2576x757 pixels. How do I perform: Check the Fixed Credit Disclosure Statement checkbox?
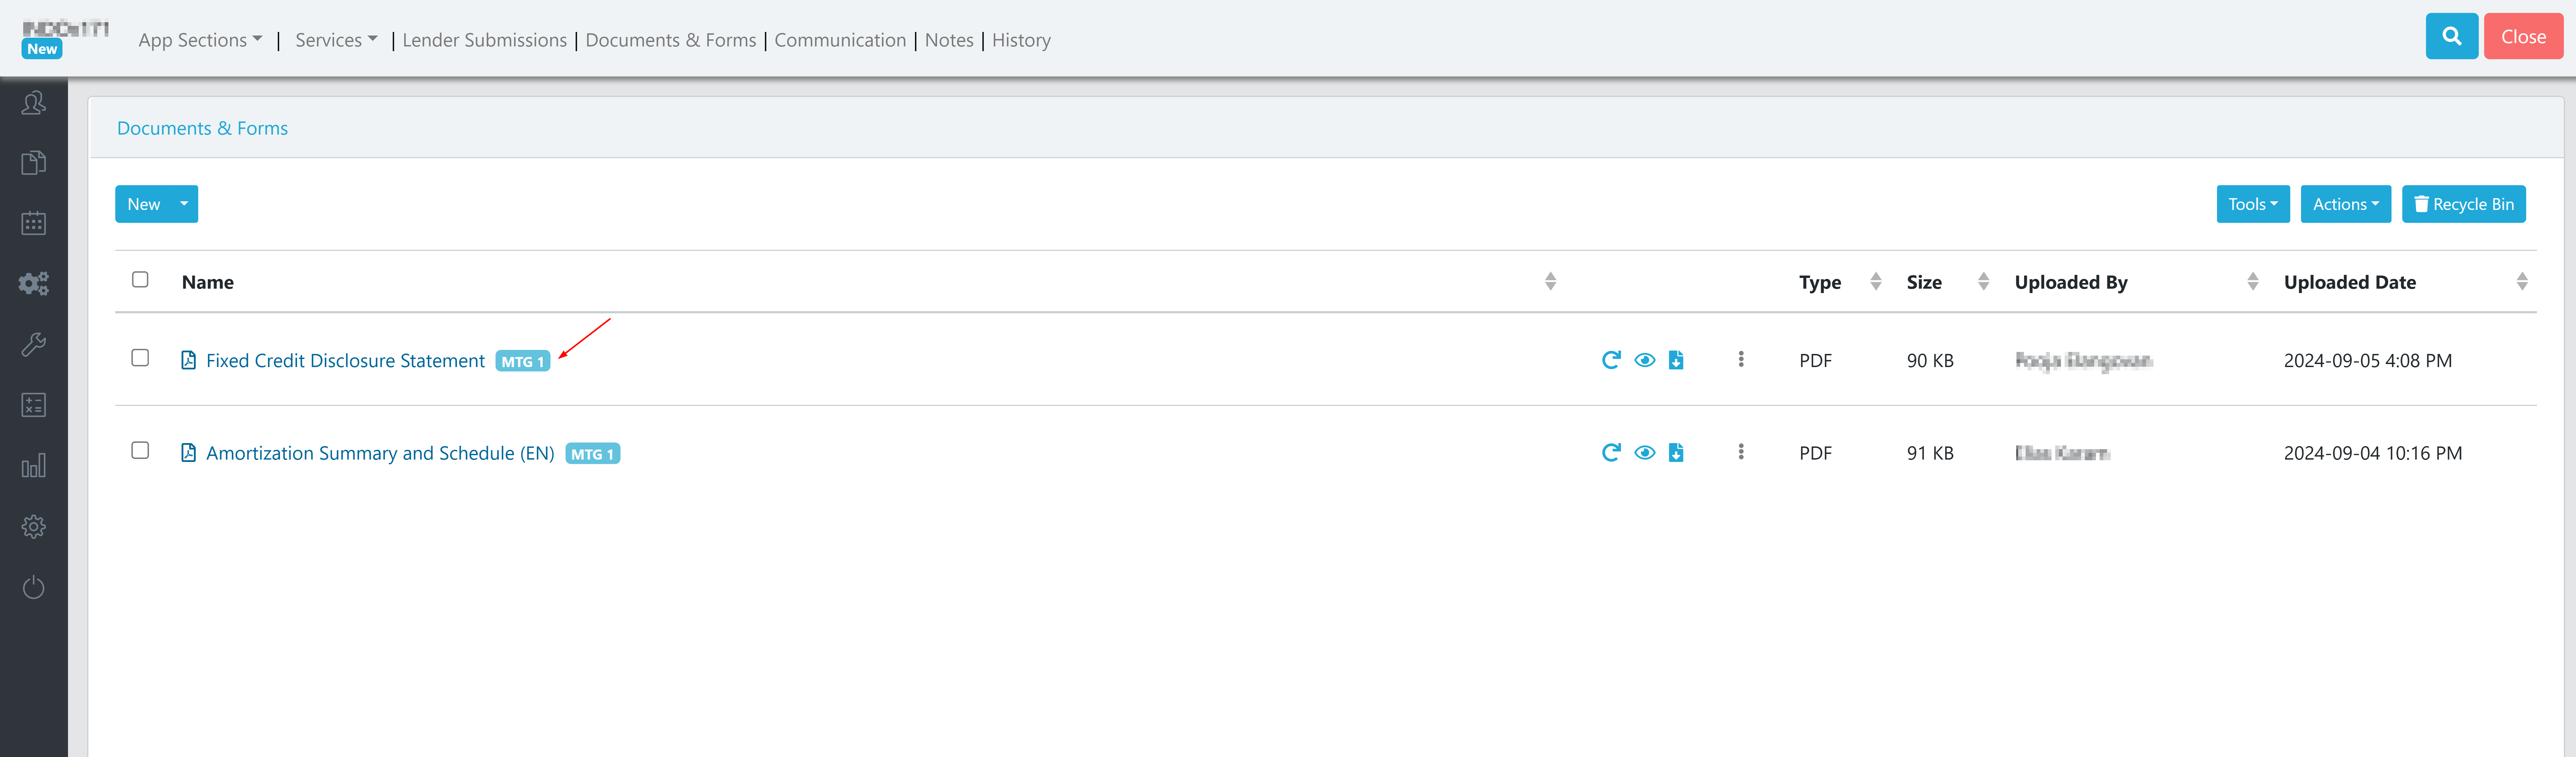(140, 358)
